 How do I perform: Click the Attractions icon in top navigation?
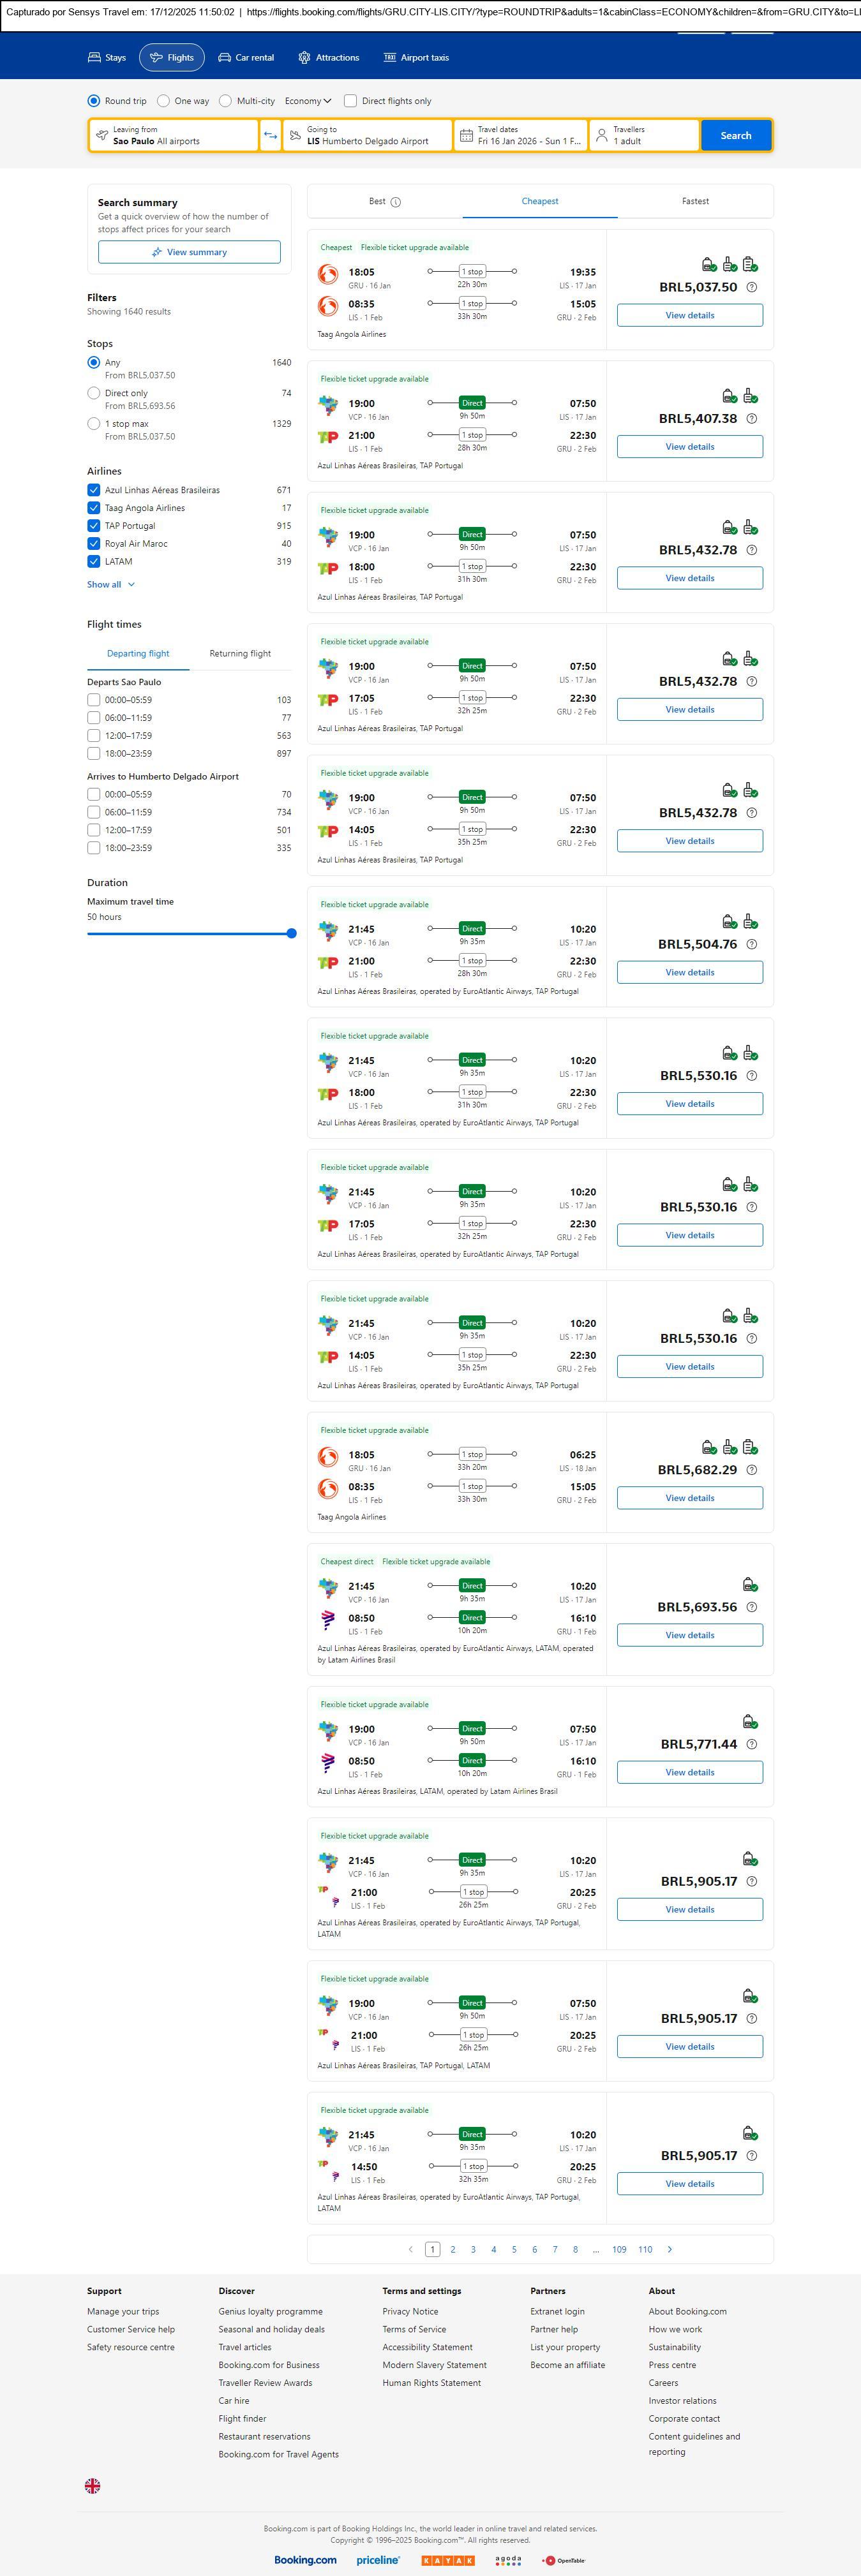304,58
